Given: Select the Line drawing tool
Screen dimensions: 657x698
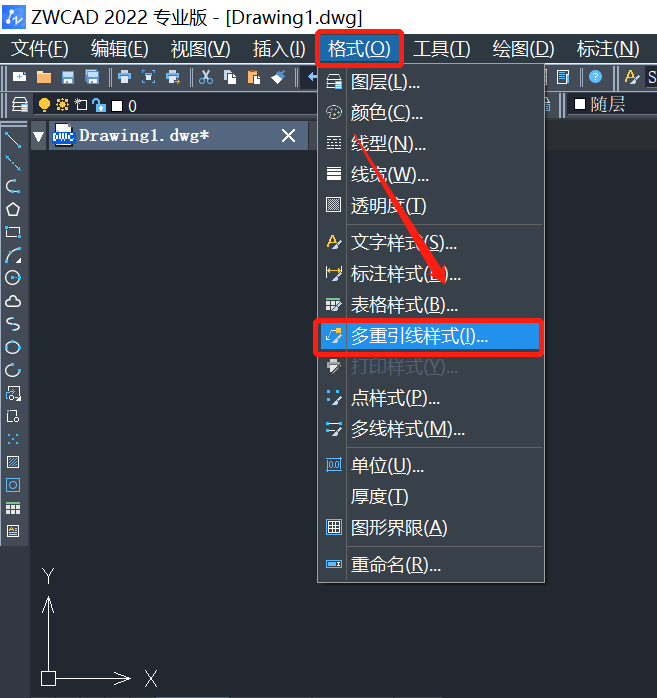Looking at the screenshot, I should click(x=13, y=141).
